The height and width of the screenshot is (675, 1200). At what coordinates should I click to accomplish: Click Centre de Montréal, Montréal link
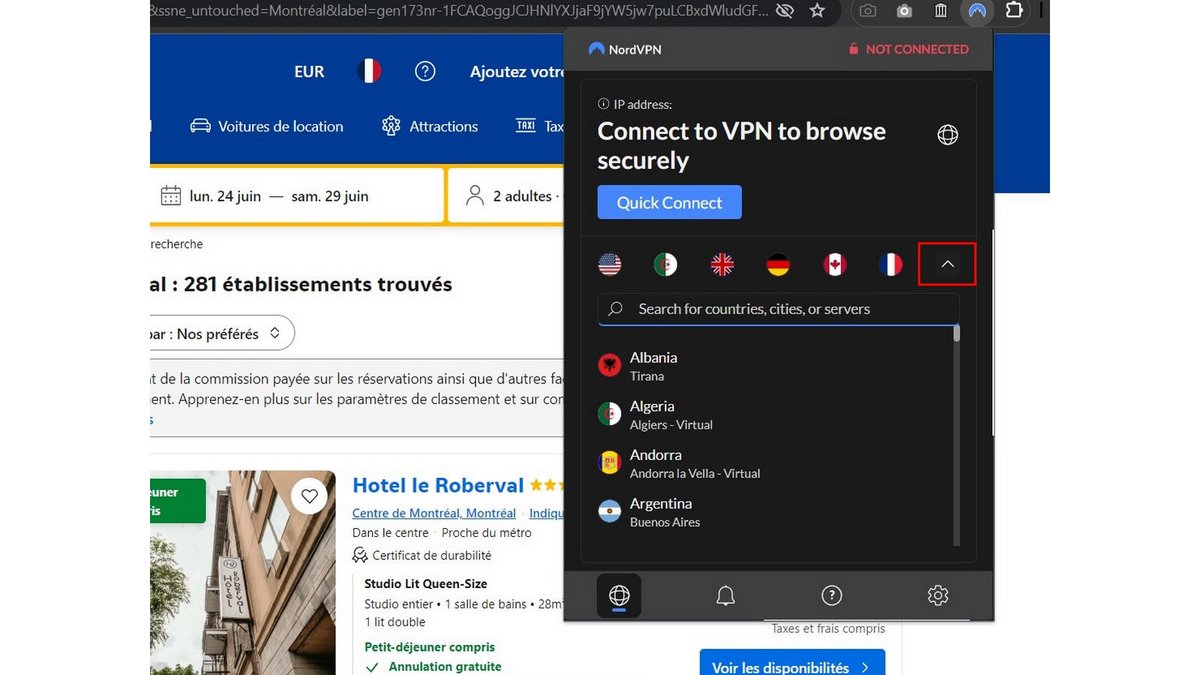[434, 513]
